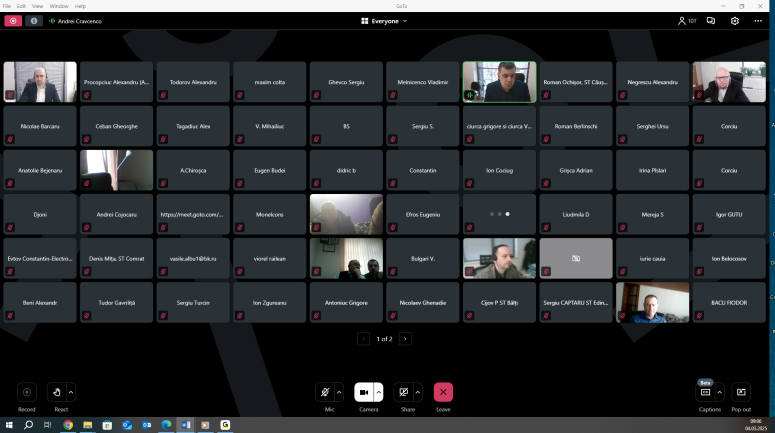Expand microphone options arrow next to Mic
This screenshot has width=775, height=433.
[339, 392]
